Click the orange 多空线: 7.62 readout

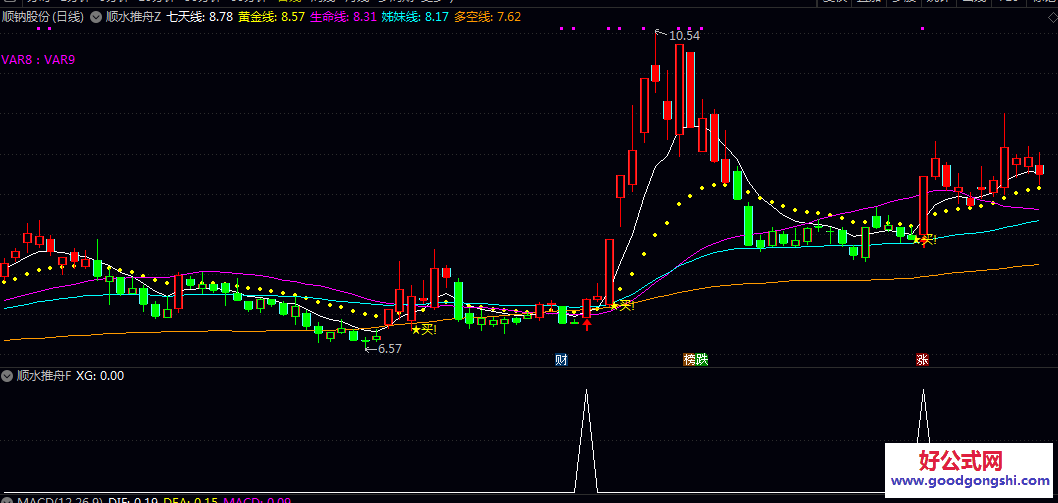487,17
